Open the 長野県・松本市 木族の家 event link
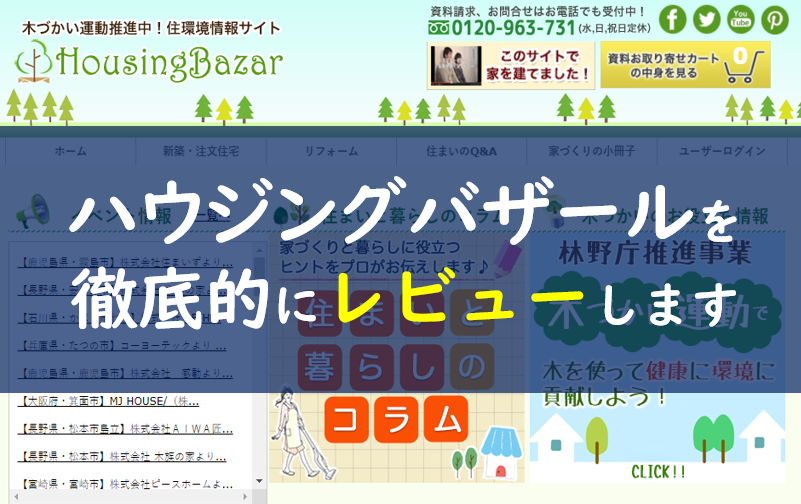 coord(122,457)
